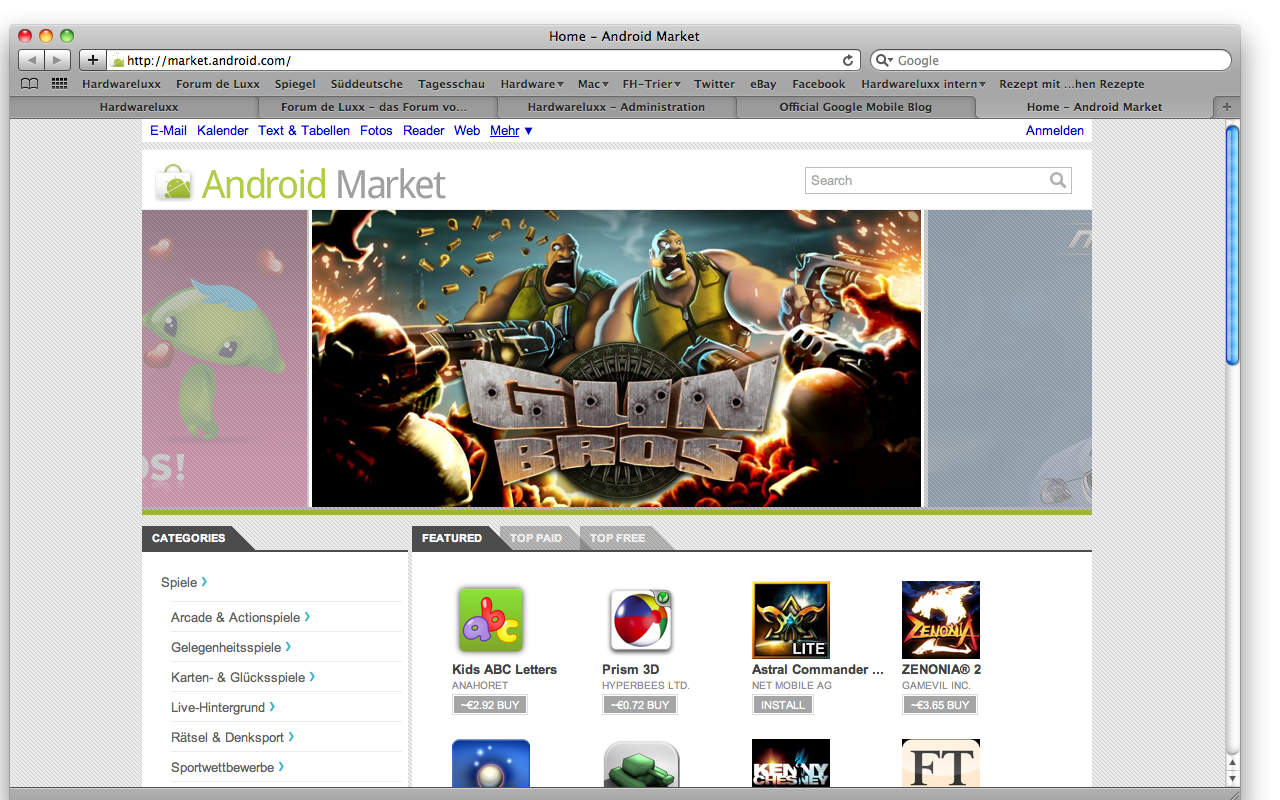Viewport: 1280px width, 800px height.
Task: Click the add bookmark plus button
Action: pos(92,60)
